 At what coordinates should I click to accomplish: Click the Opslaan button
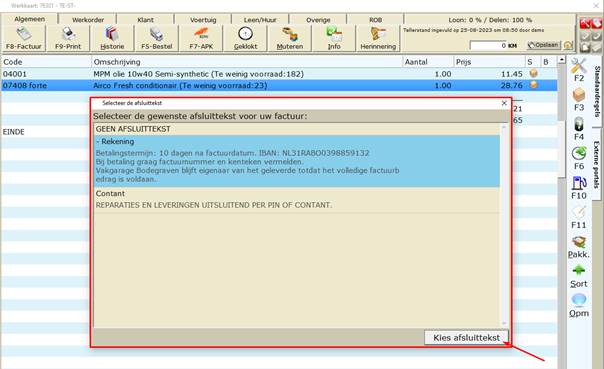544,45
